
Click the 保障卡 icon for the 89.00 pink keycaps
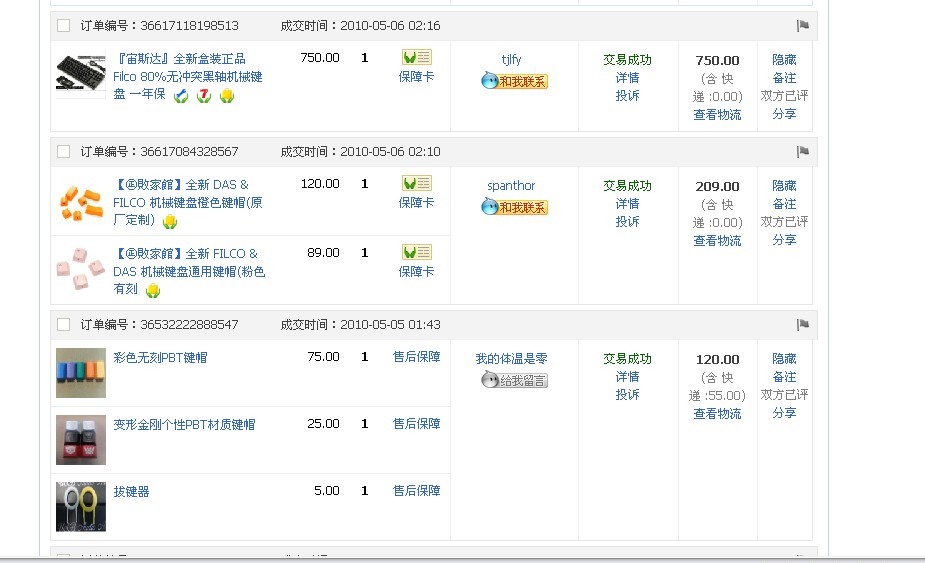(x=416, y=252)
